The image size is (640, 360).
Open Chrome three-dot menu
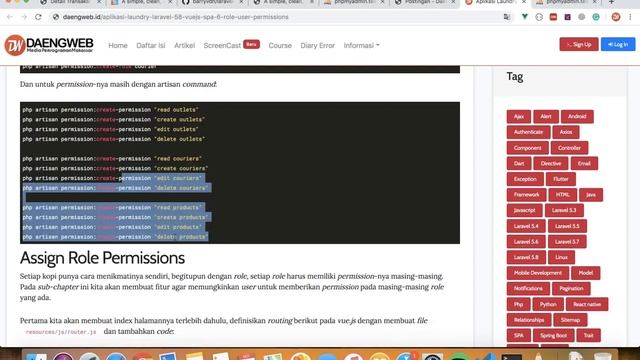pyautogui.click(x=630, y=17)
